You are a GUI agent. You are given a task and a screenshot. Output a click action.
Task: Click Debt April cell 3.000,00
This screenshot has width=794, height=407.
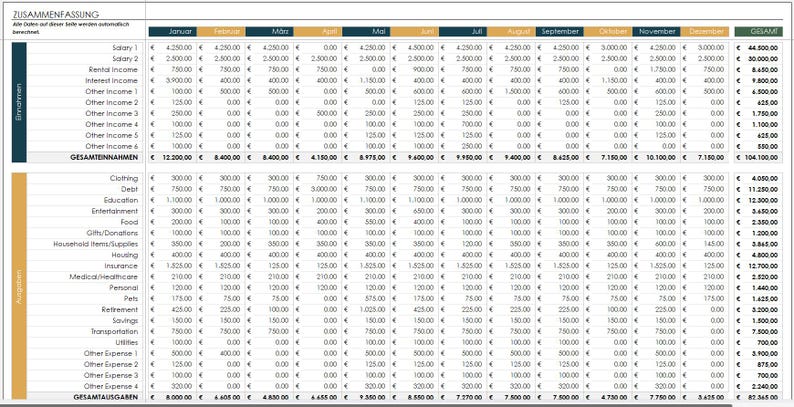pos(318,189)
